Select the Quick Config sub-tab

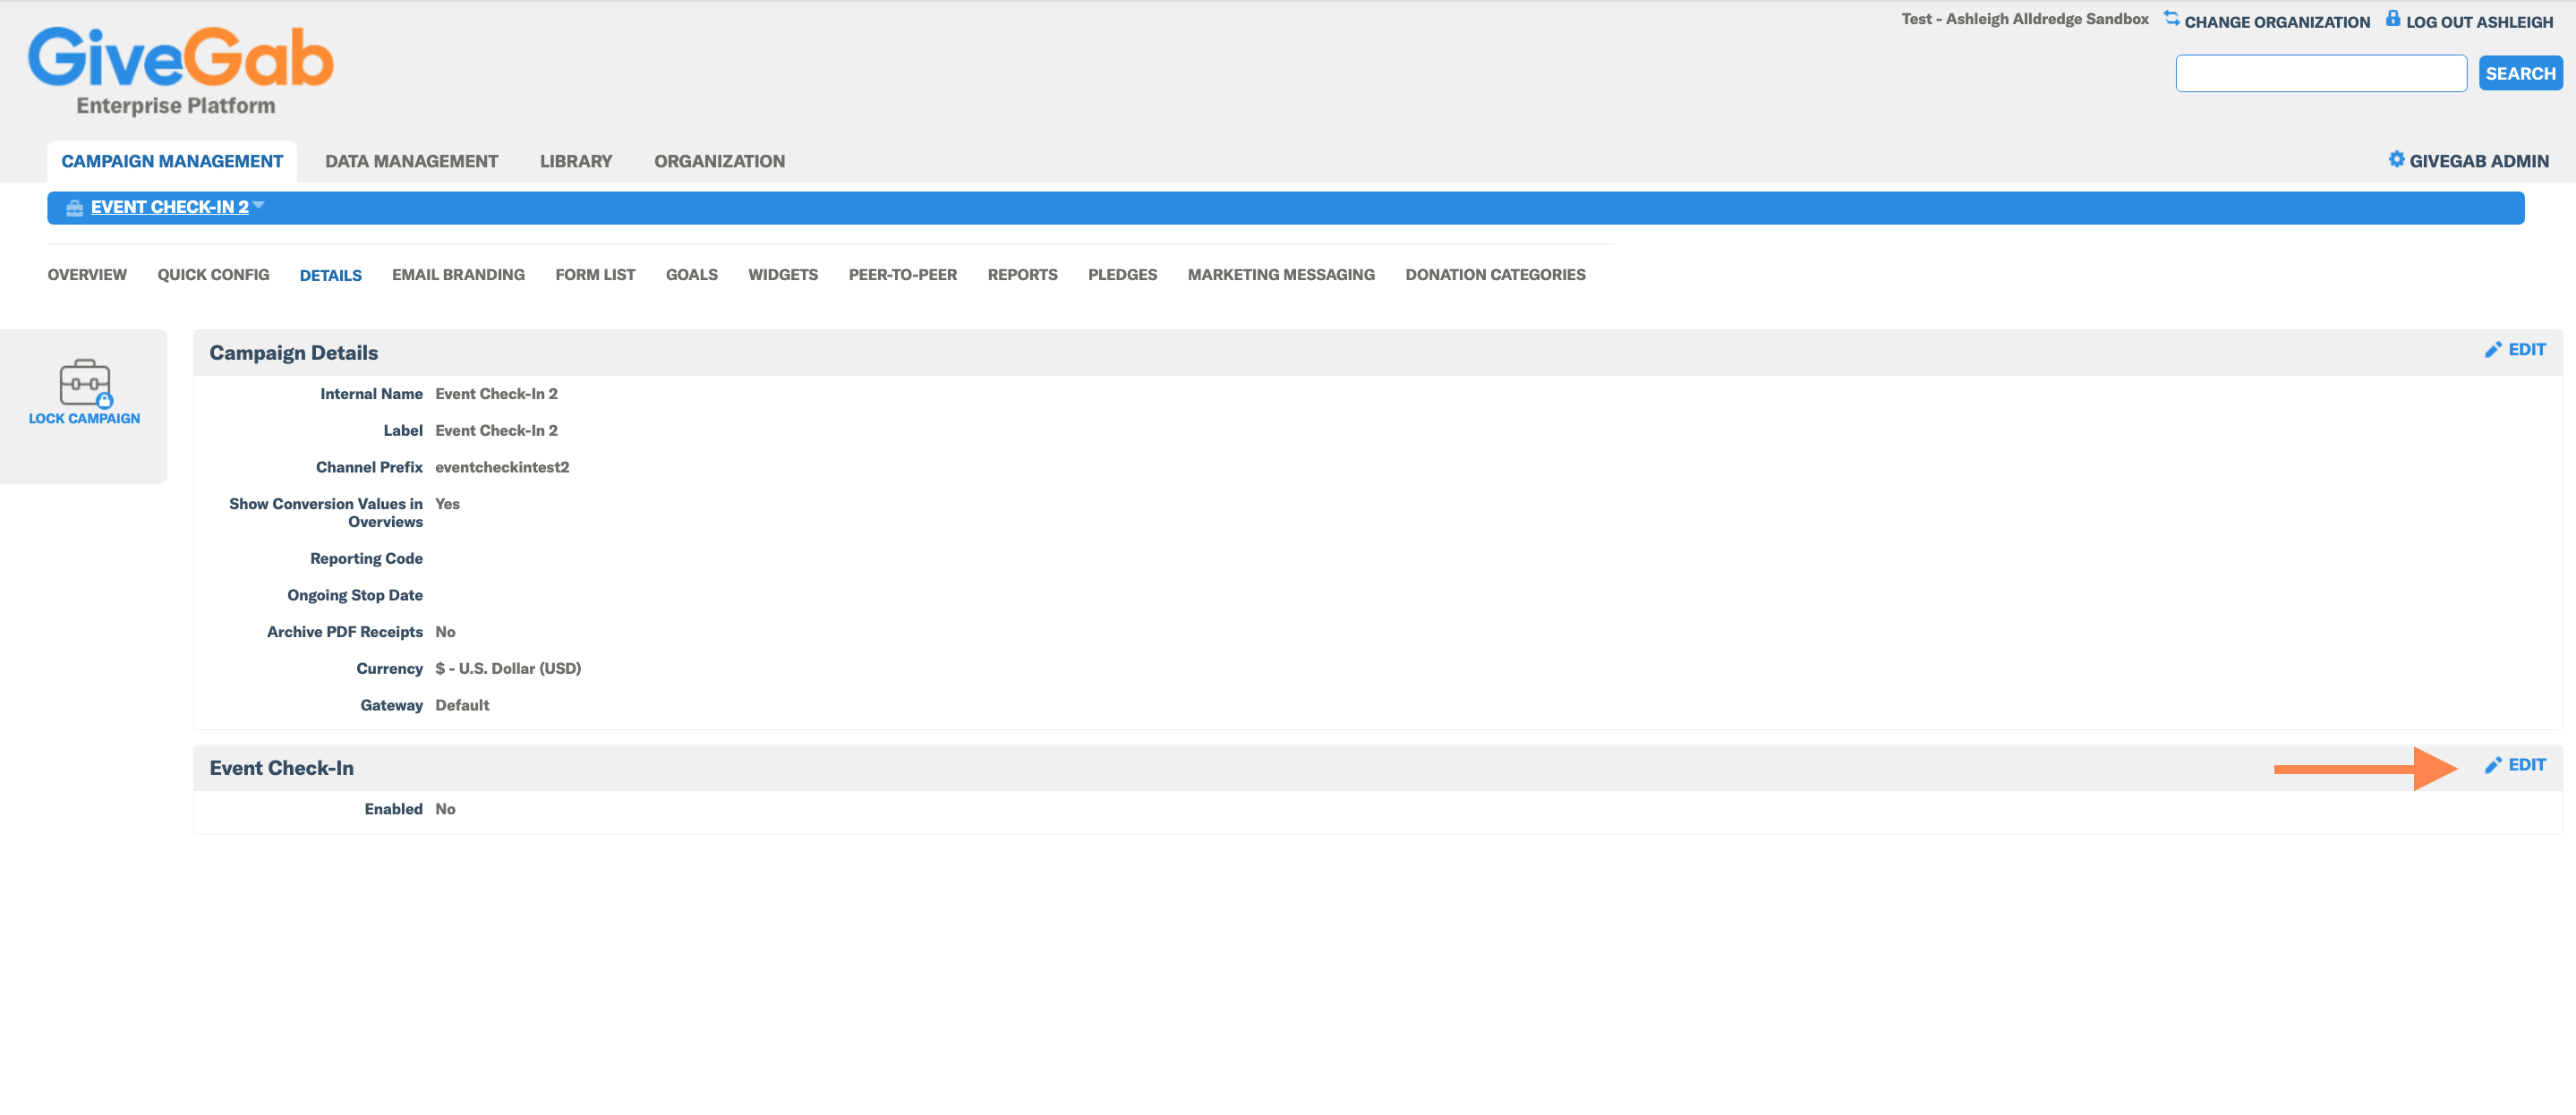tap(213, 275)
